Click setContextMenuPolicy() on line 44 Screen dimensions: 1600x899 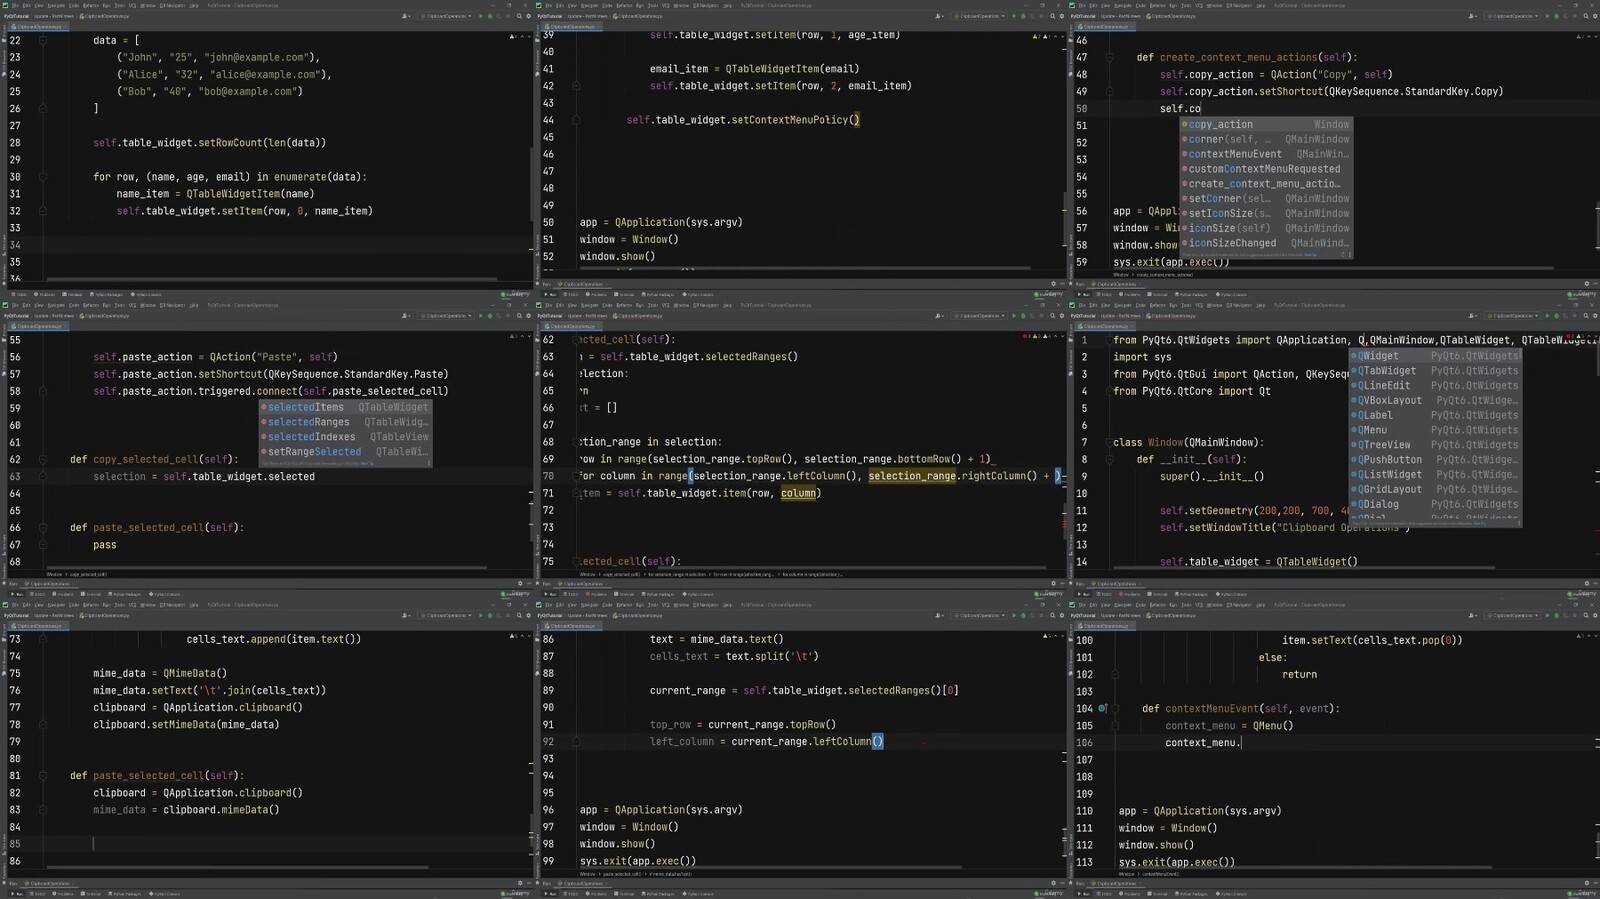(x=795, y=119)
